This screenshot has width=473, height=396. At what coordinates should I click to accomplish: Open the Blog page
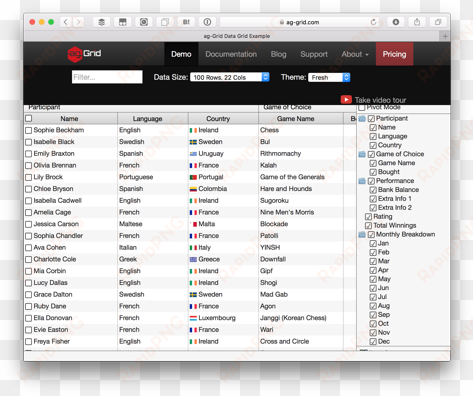[278, 54]
